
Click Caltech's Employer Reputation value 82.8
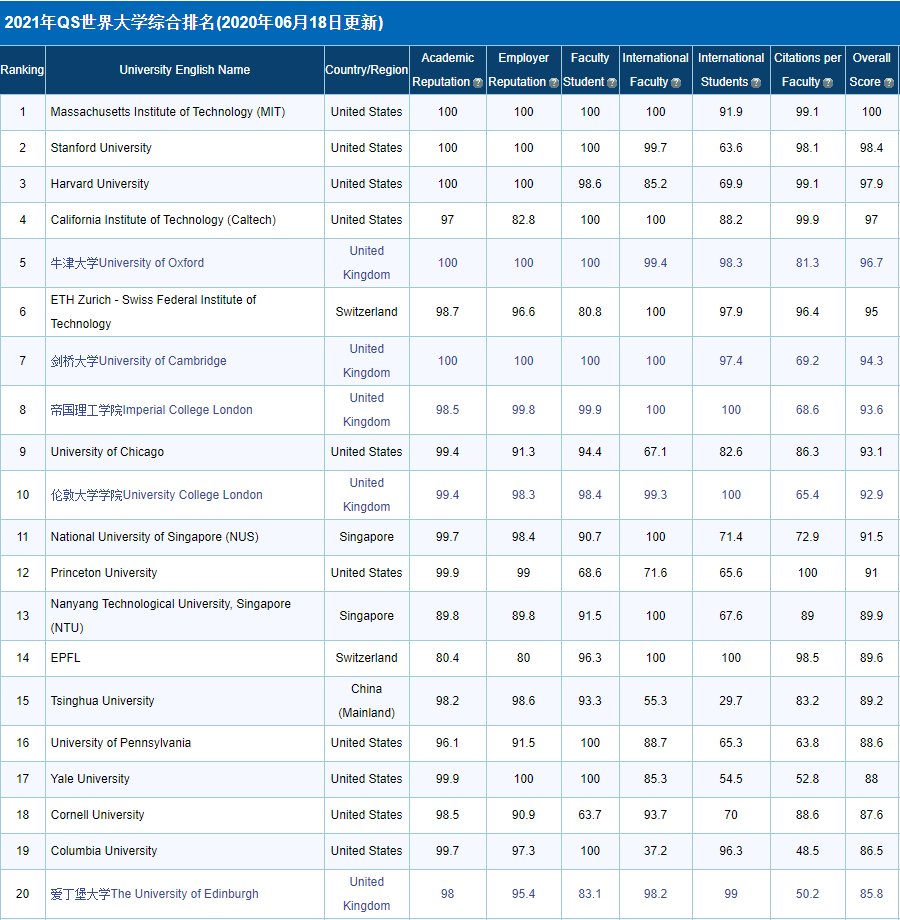point(523,220)
